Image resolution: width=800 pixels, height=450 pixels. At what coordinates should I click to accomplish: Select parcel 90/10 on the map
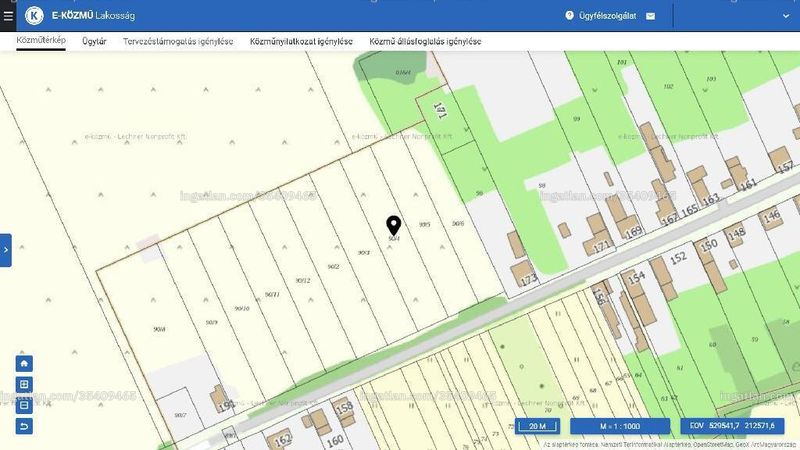pos(242,308)
